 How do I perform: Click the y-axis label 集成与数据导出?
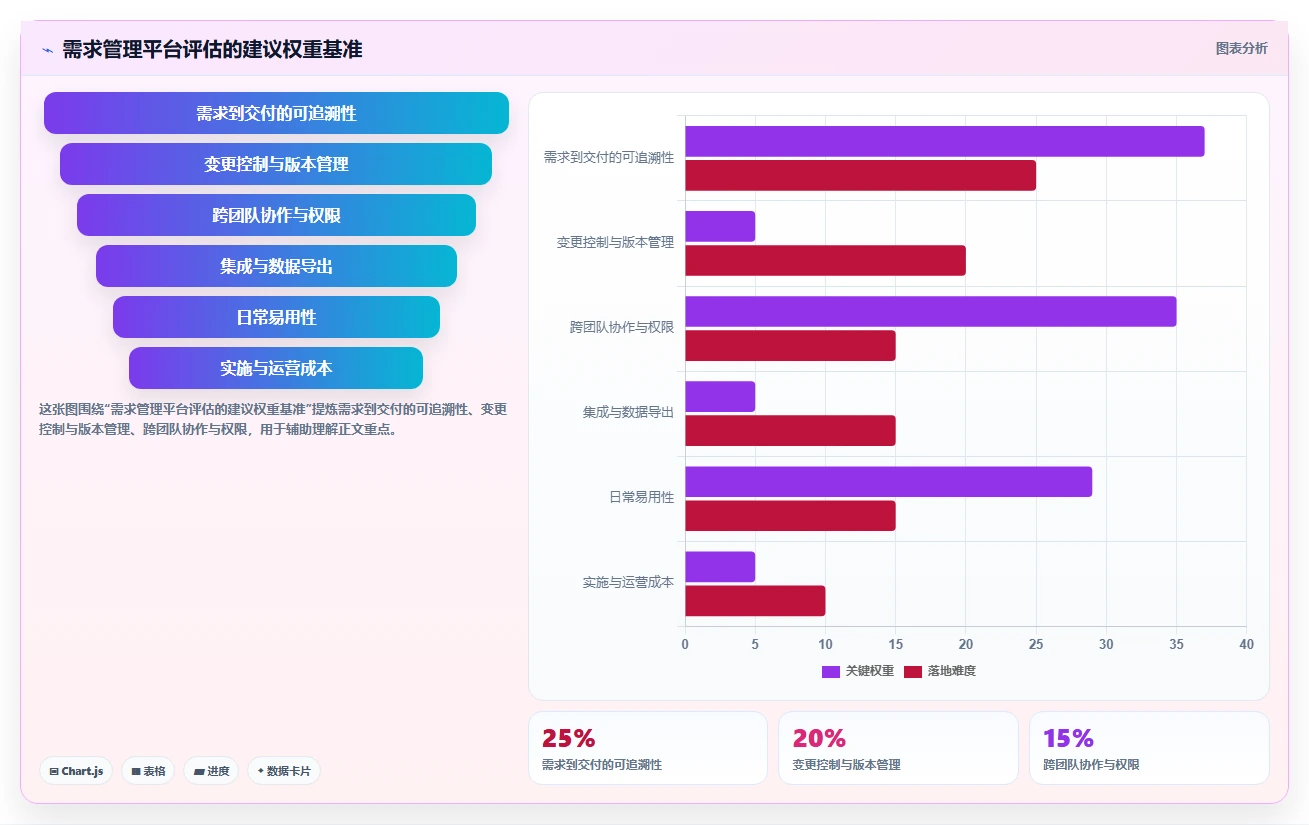(x=629, y=412)
